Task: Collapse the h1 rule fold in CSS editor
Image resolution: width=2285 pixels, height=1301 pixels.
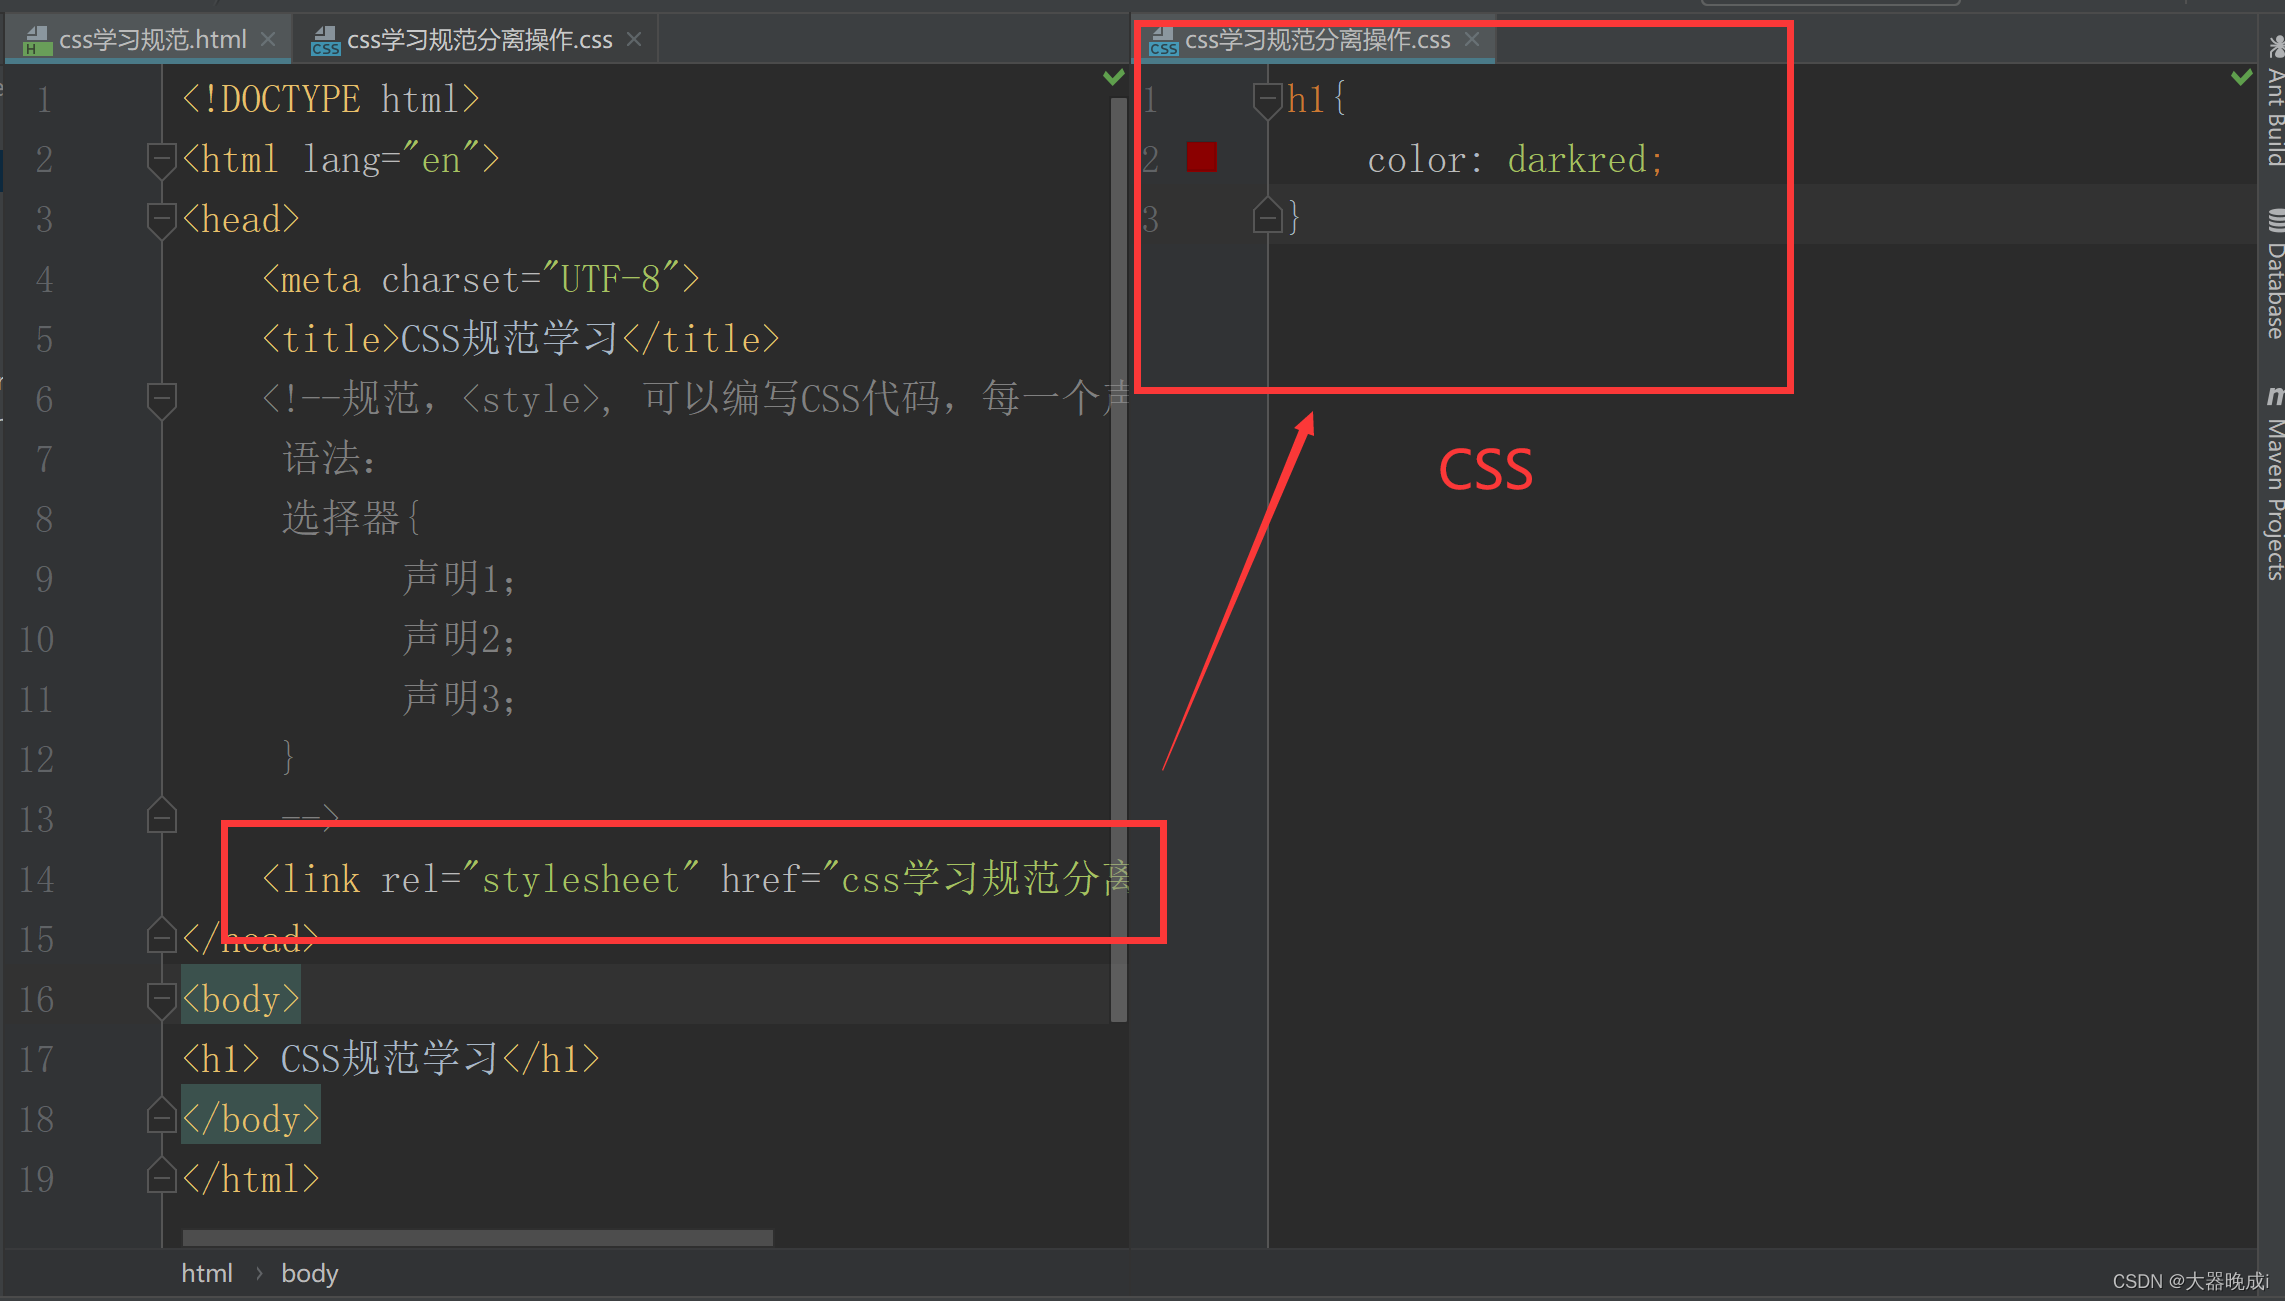Action: pyautogui.click(x=1267, y=100)
